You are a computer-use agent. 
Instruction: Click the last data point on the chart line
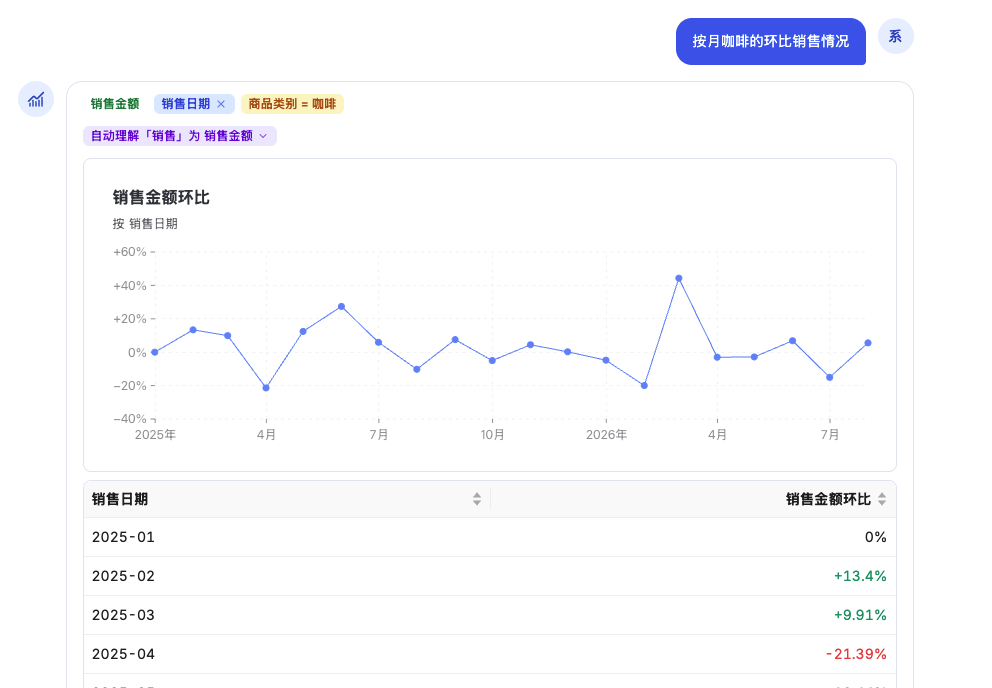pyautogui.click(x=868, y=343)
